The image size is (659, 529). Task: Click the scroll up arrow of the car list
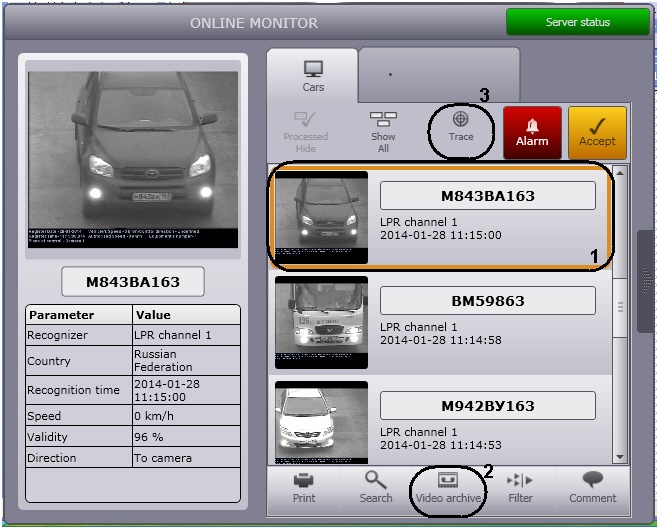[620, 173]
